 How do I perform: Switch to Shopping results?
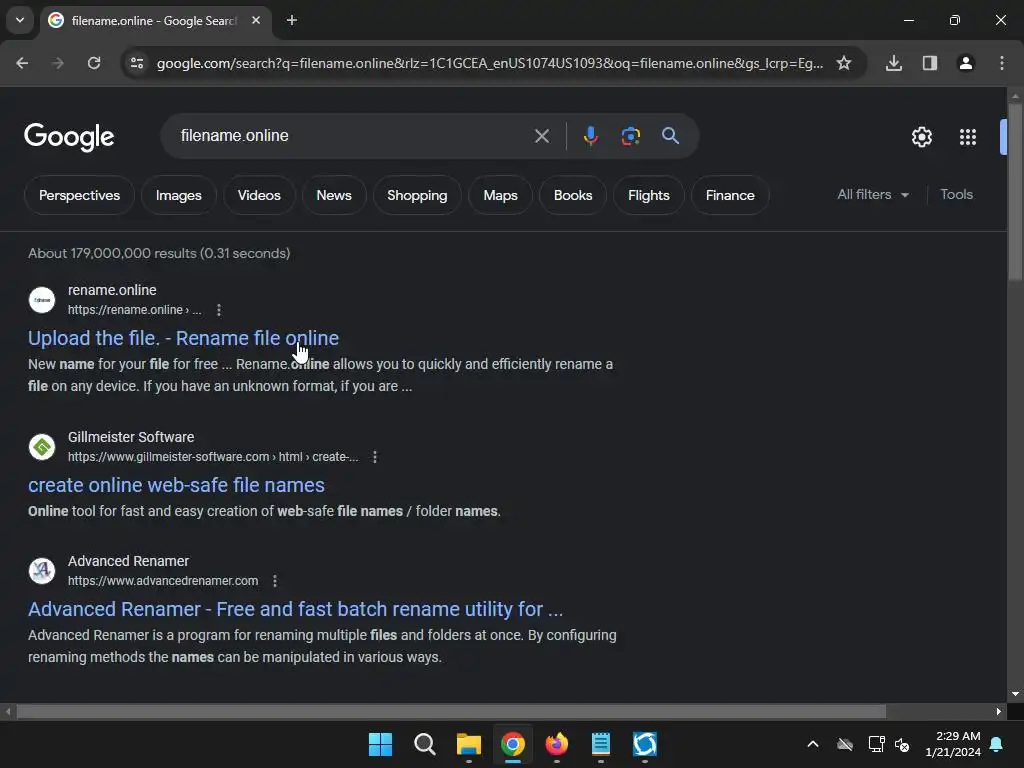click(417, 195)
